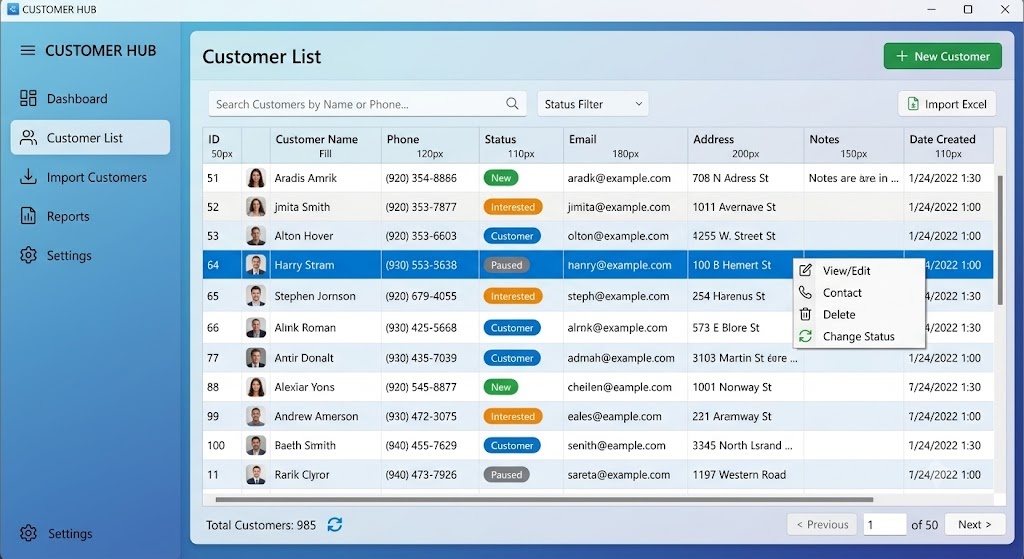Screen dimensions: 1024x559
Task: Click Stephen Jornson's avatar photo
Action: pyautogui.click(x=255, y=296)
